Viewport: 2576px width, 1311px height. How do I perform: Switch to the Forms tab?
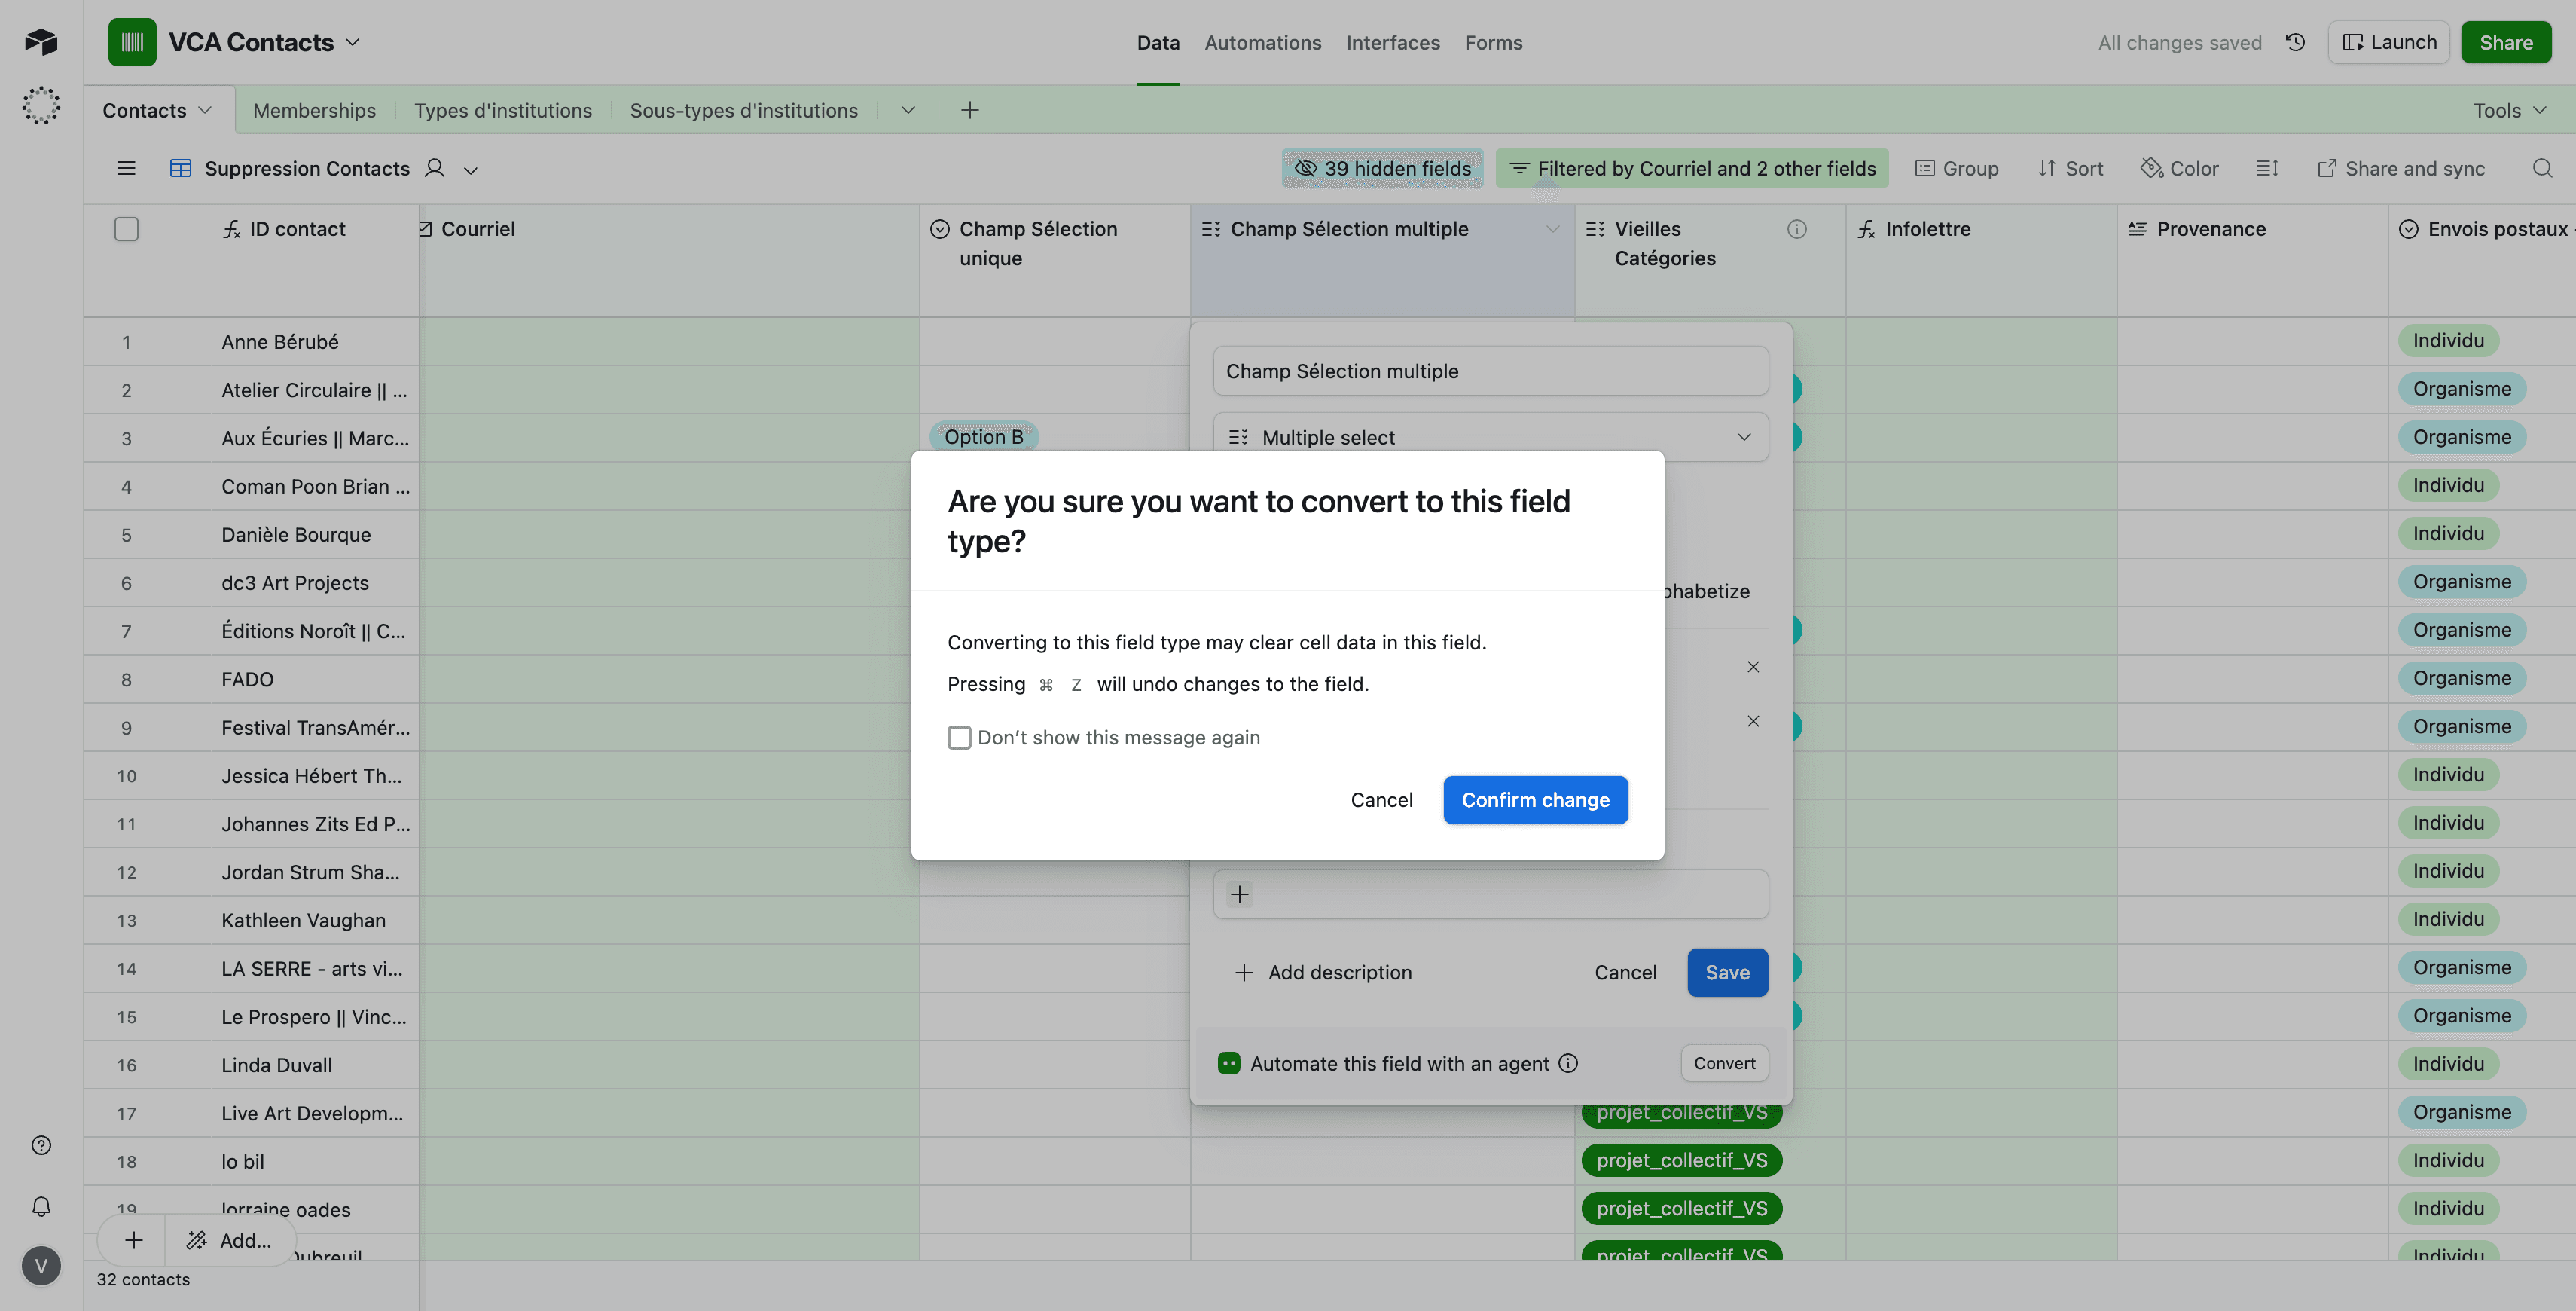click(1493, 42)
